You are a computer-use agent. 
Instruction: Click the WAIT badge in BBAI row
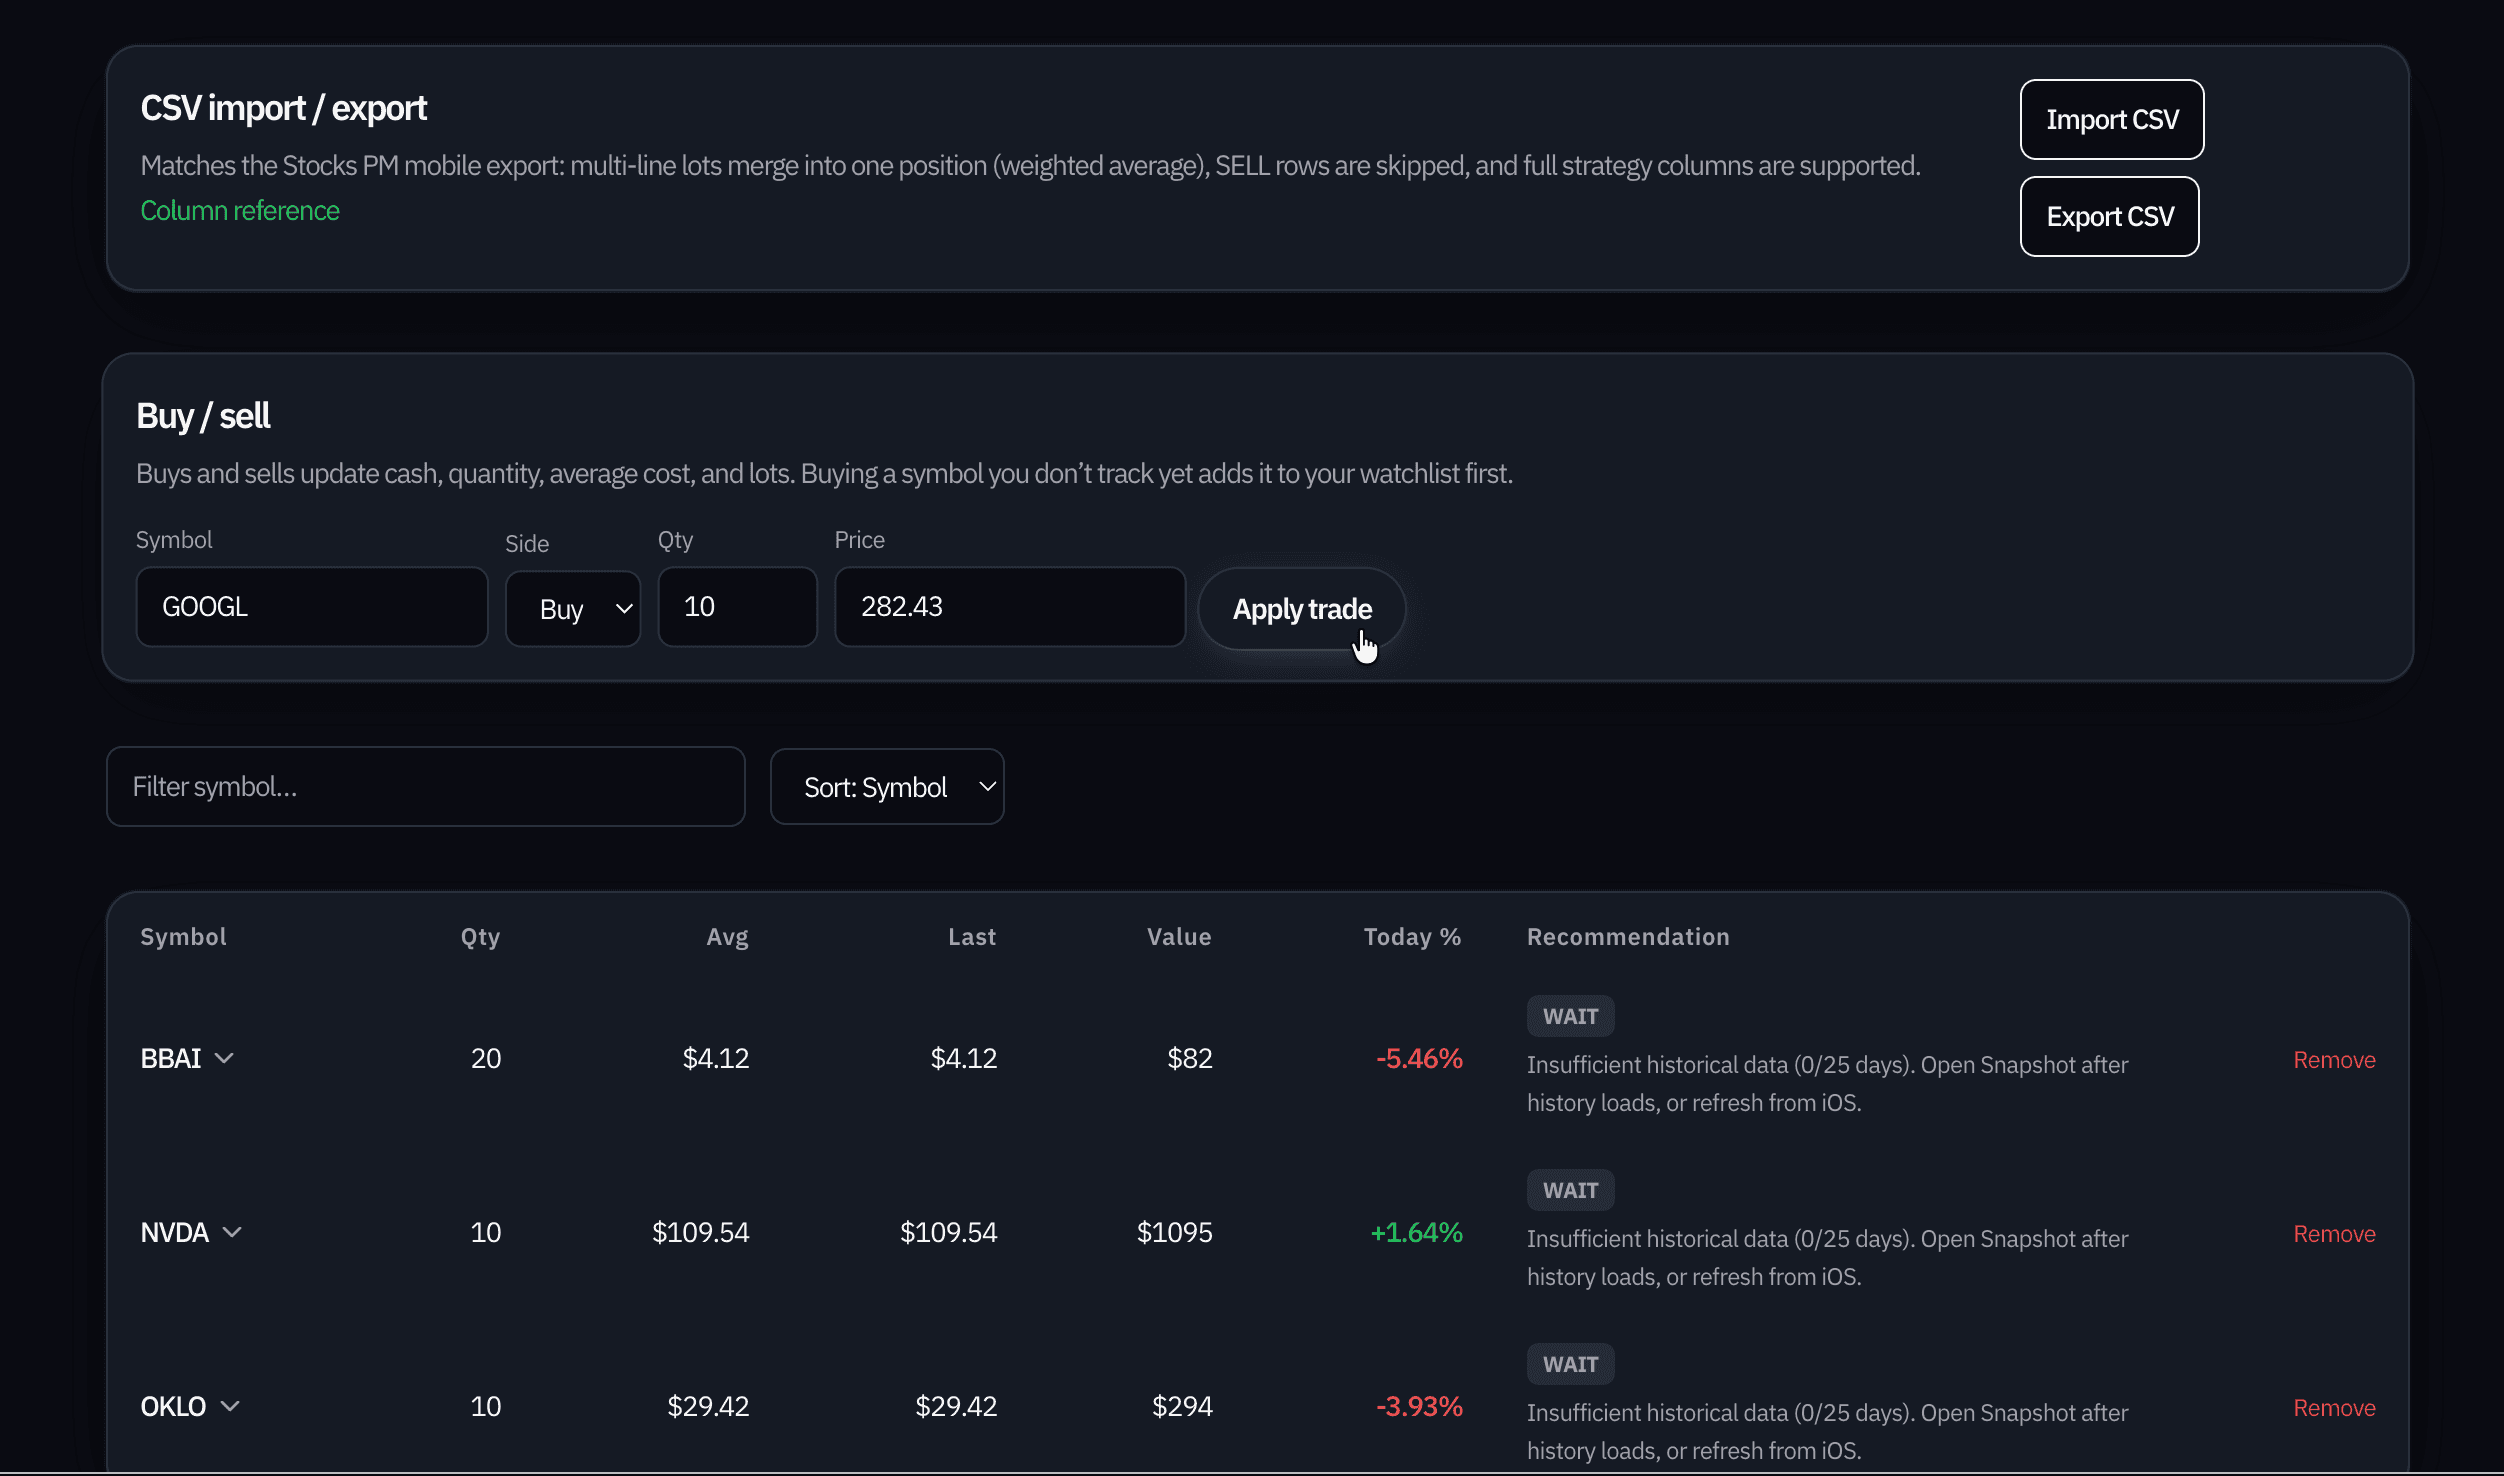click(x=1570, y=1016)
